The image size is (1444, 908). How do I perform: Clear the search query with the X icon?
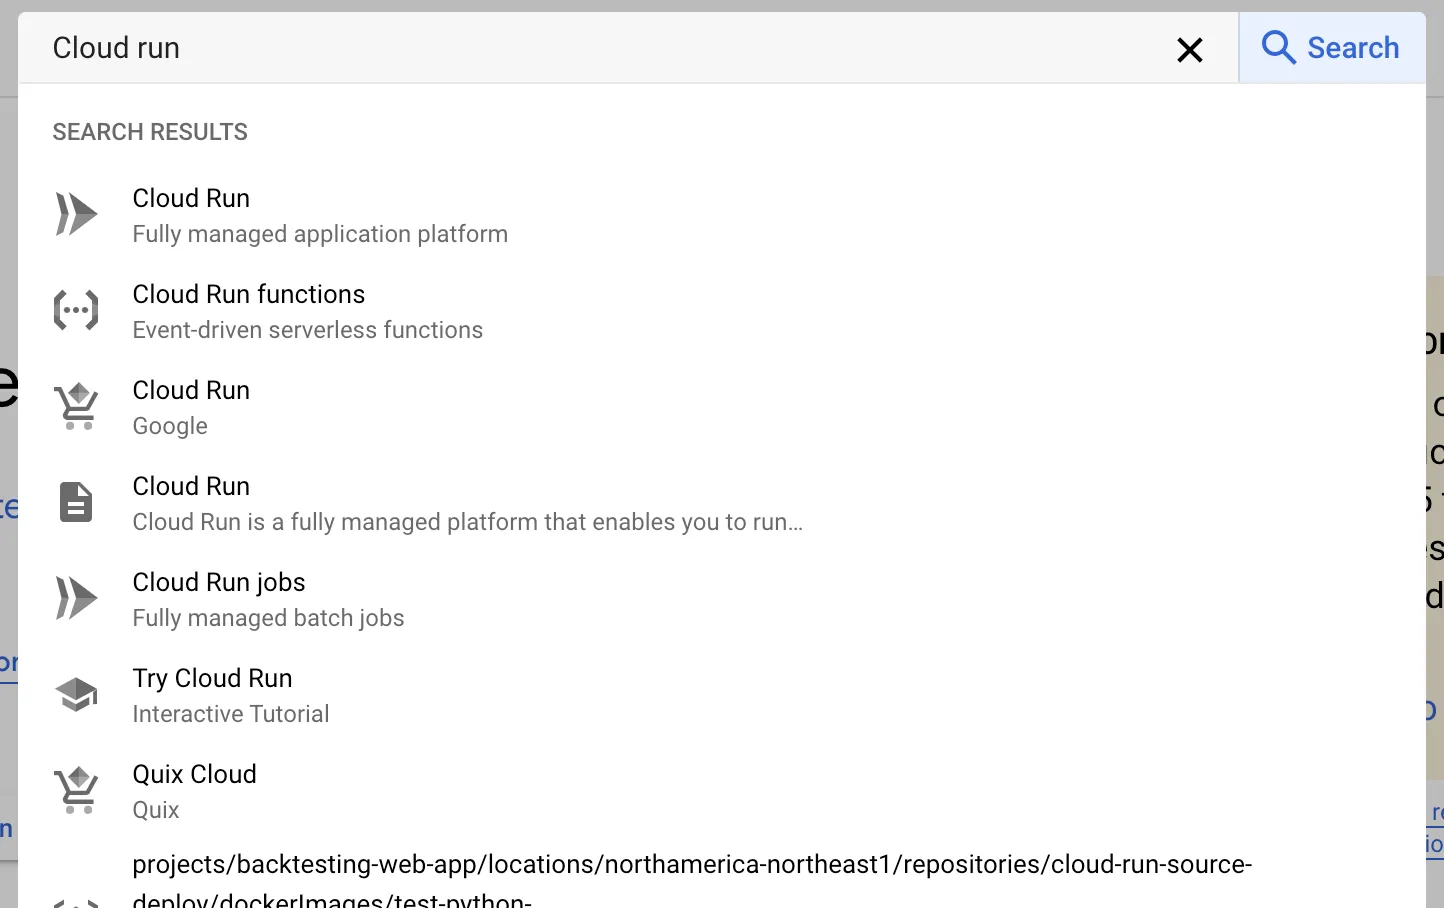click(1189, 49)
